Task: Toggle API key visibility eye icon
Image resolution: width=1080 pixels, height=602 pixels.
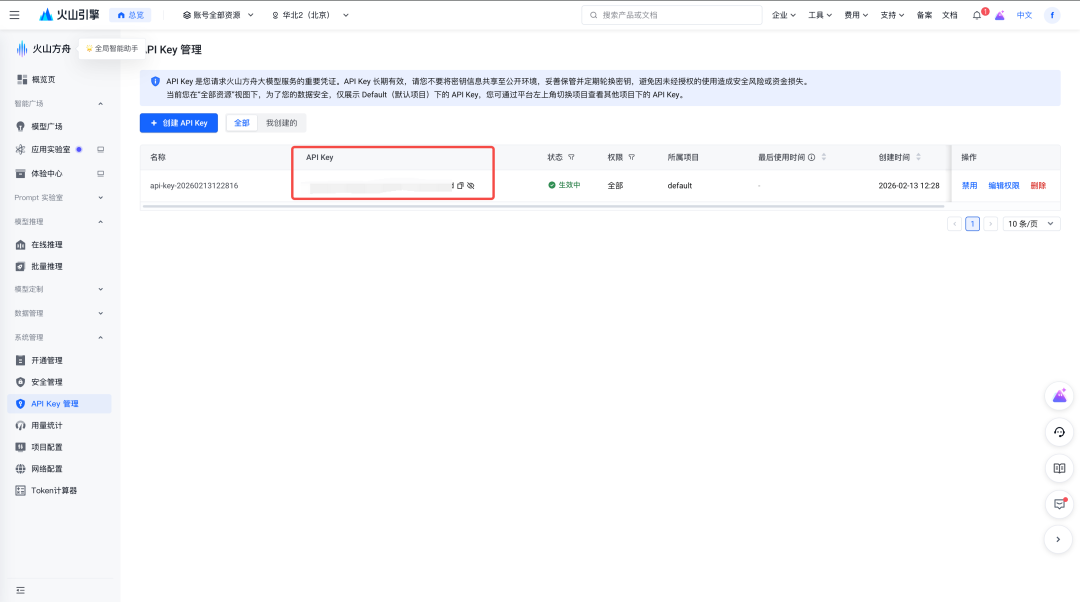Action: tap(471, 185)
